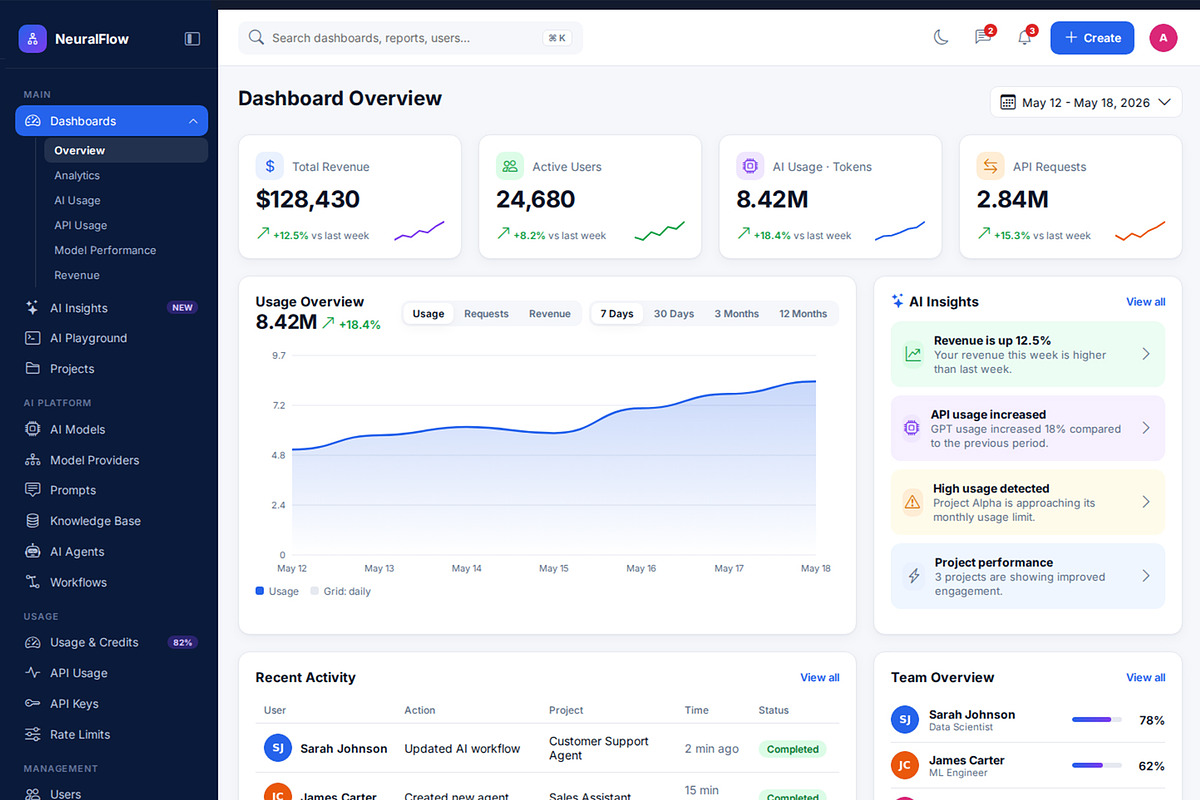Click James Carter's 62% progress bar
1200x800 pixels.
point(1097,766)
